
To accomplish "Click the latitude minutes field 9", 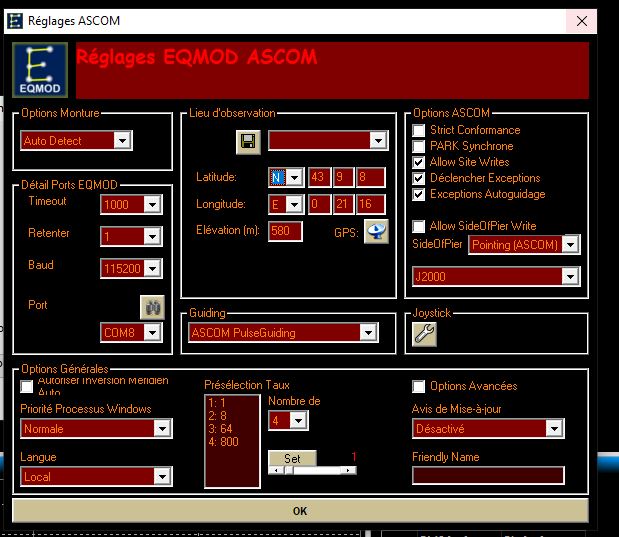I will (343, 177).
